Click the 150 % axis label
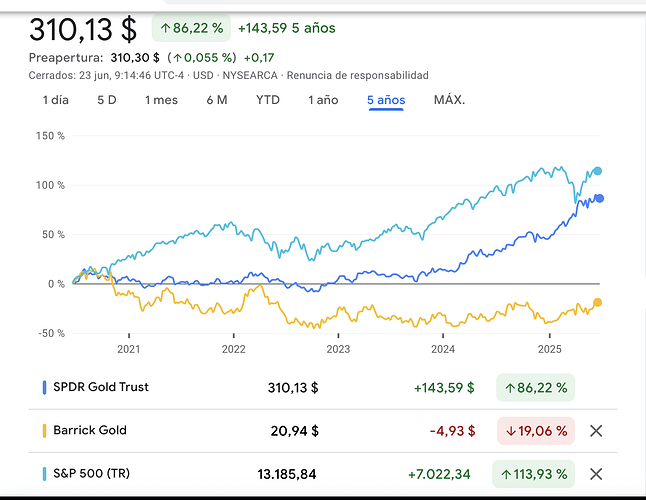This screenshot has height=500, width=646. pos(50,136)
